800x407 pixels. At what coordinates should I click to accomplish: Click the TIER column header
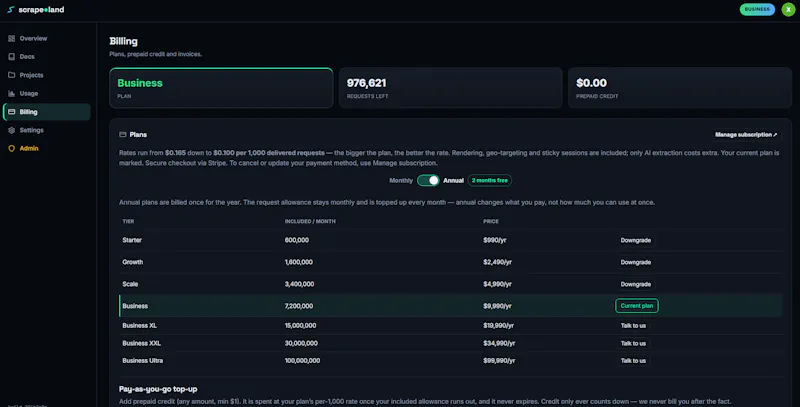tap(128, 221)
